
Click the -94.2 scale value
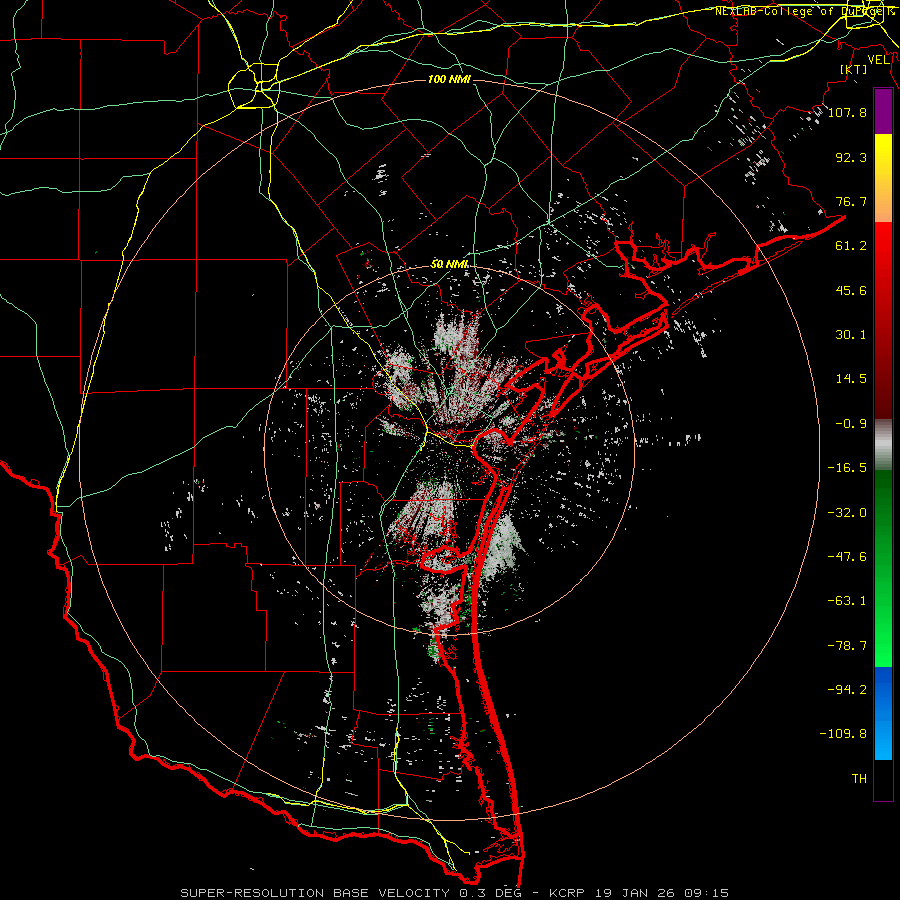click(847, 690)
